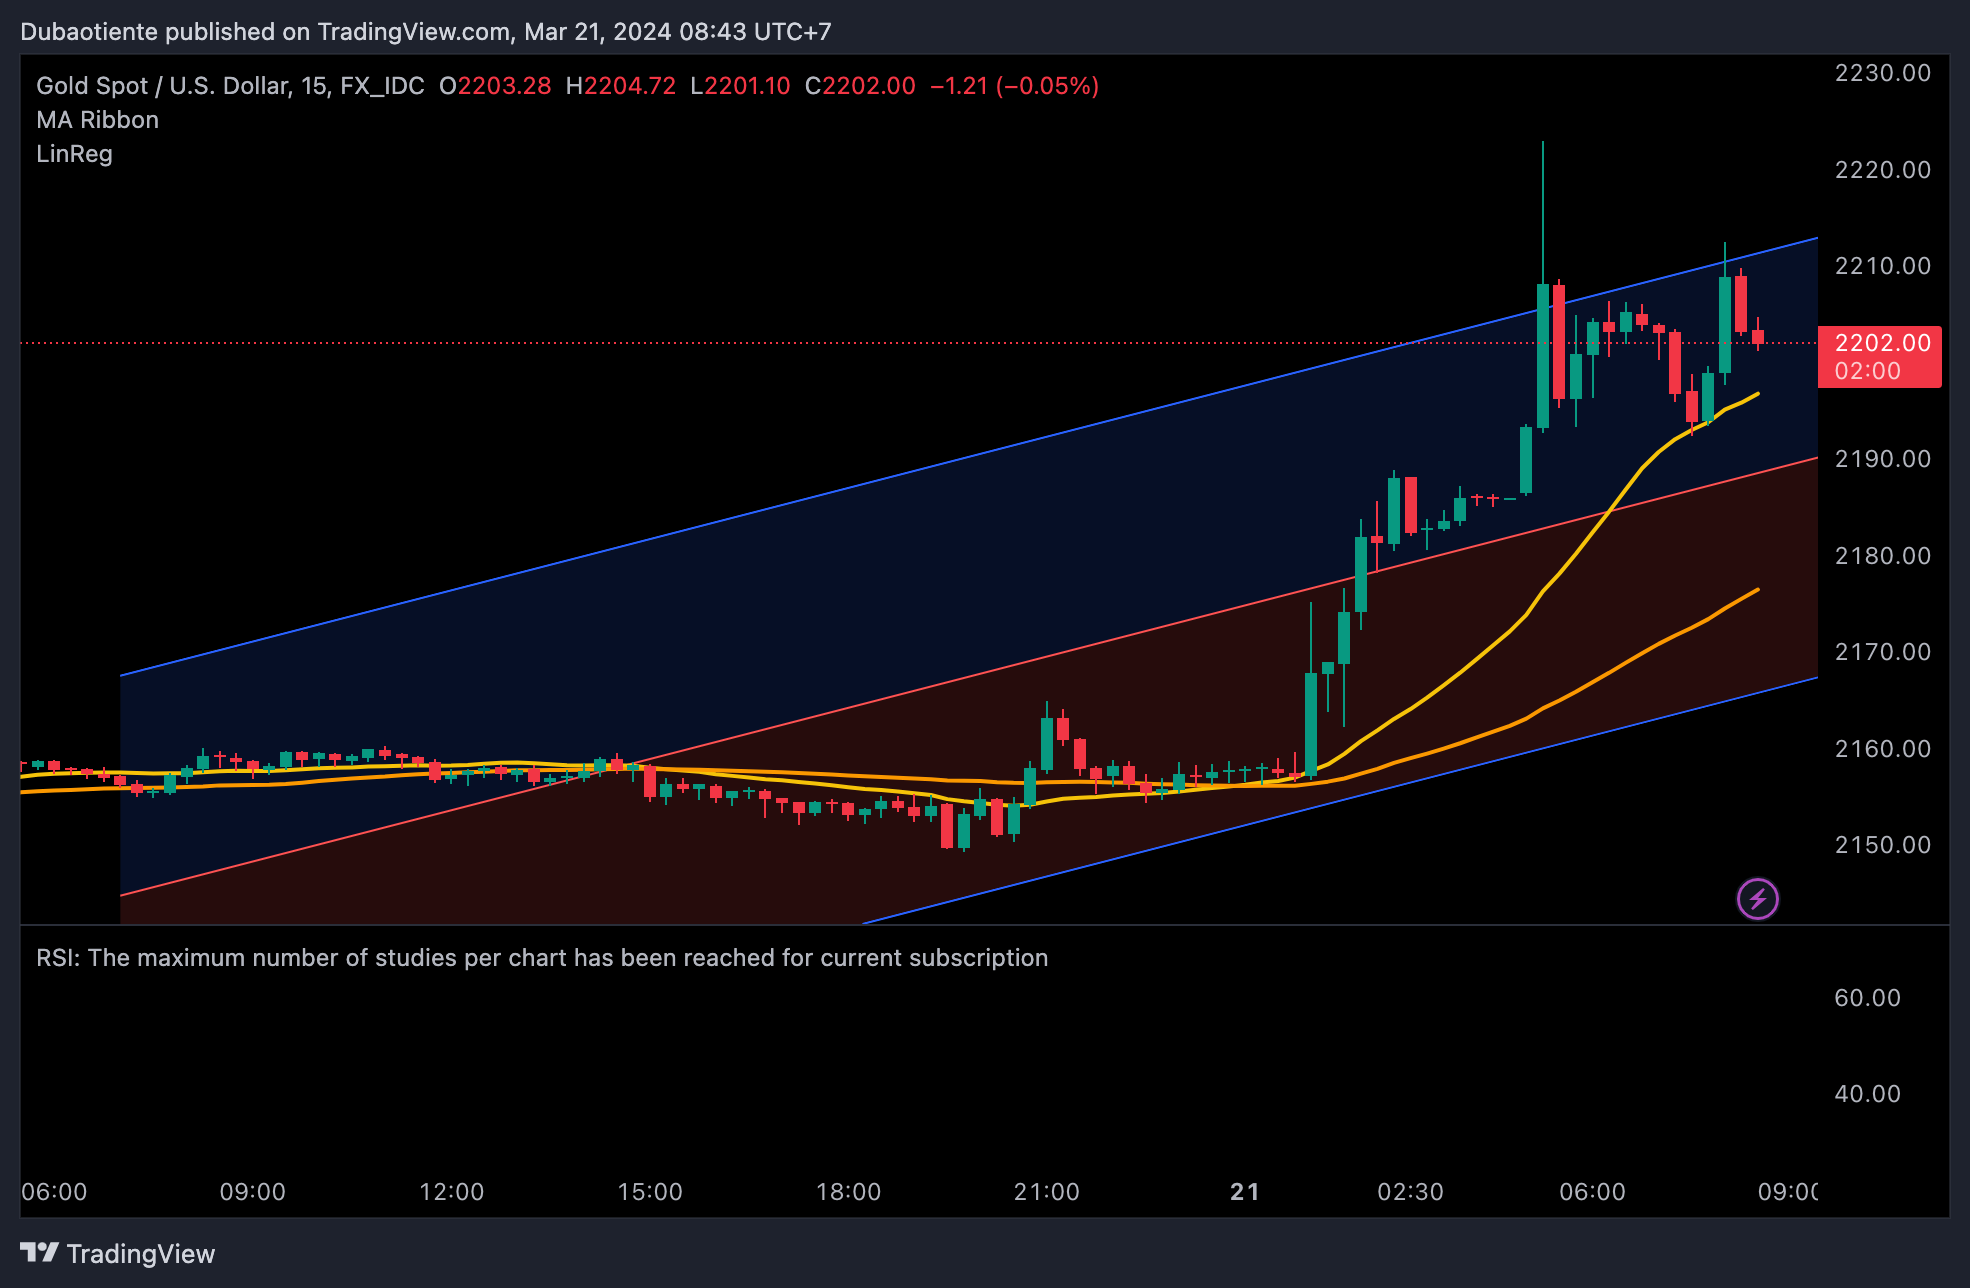This screenshot has height=1288, width=1970.
Task: Click the low value L2201.10
Action: tap(741, 86)
